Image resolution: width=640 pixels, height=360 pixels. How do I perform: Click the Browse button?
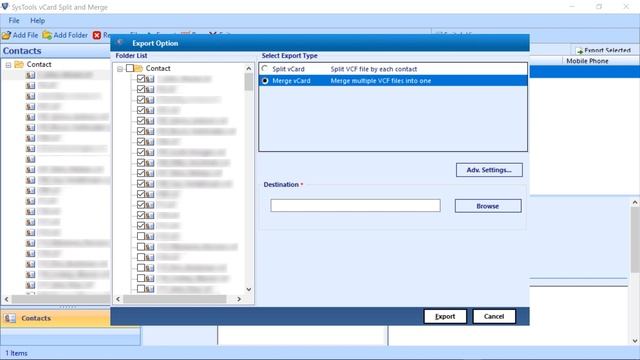[x=488, y=206]
